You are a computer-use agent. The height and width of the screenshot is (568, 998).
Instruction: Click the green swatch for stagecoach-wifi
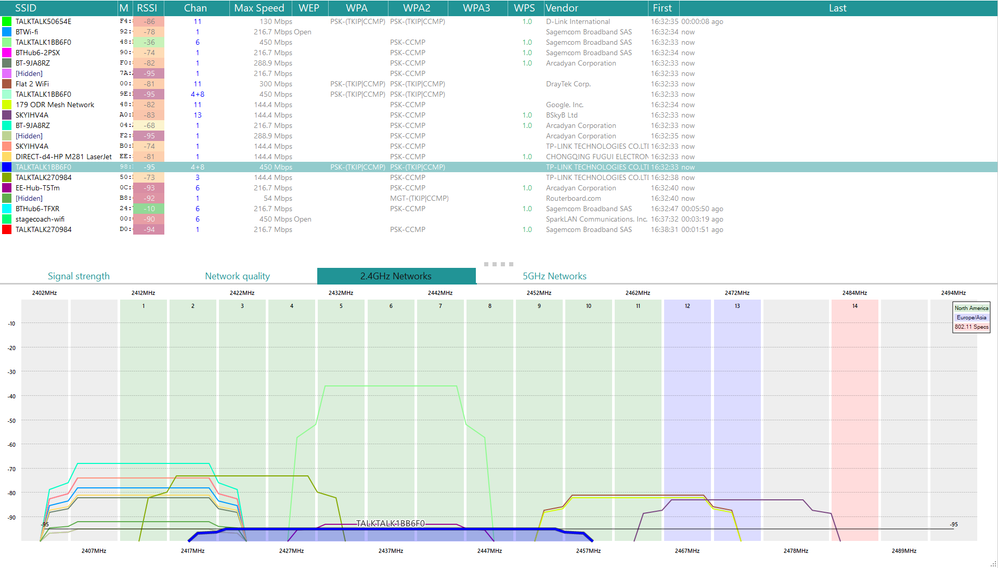6,219
